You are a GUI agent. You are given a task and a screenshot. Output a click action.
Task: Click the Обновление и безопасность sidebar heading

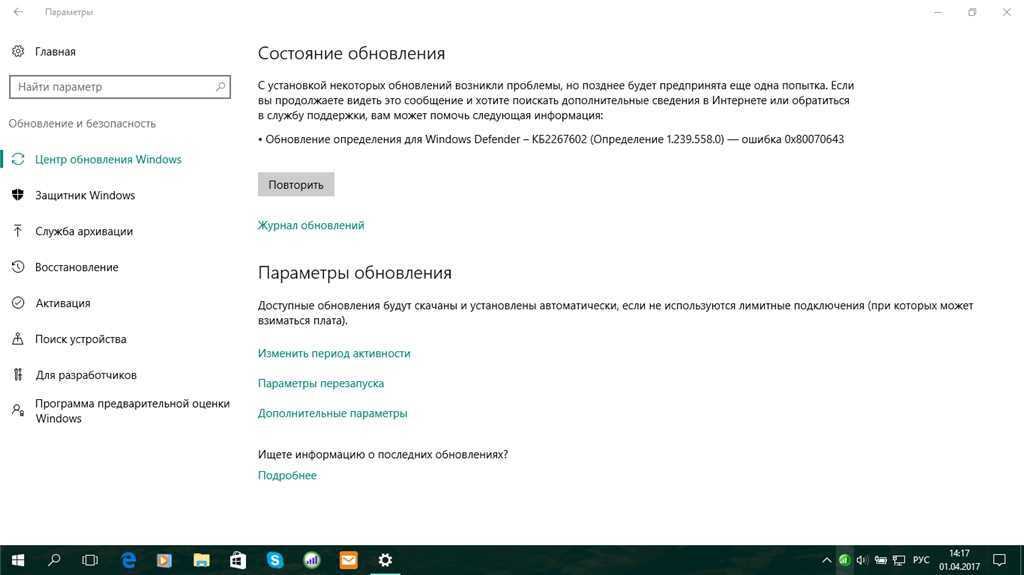tap(82, 123)
